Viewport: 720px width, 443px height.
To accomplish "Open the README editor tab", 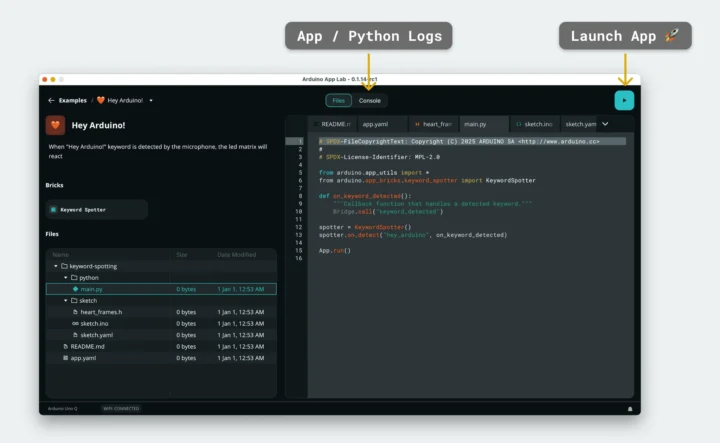I will (x=333, y=124).
